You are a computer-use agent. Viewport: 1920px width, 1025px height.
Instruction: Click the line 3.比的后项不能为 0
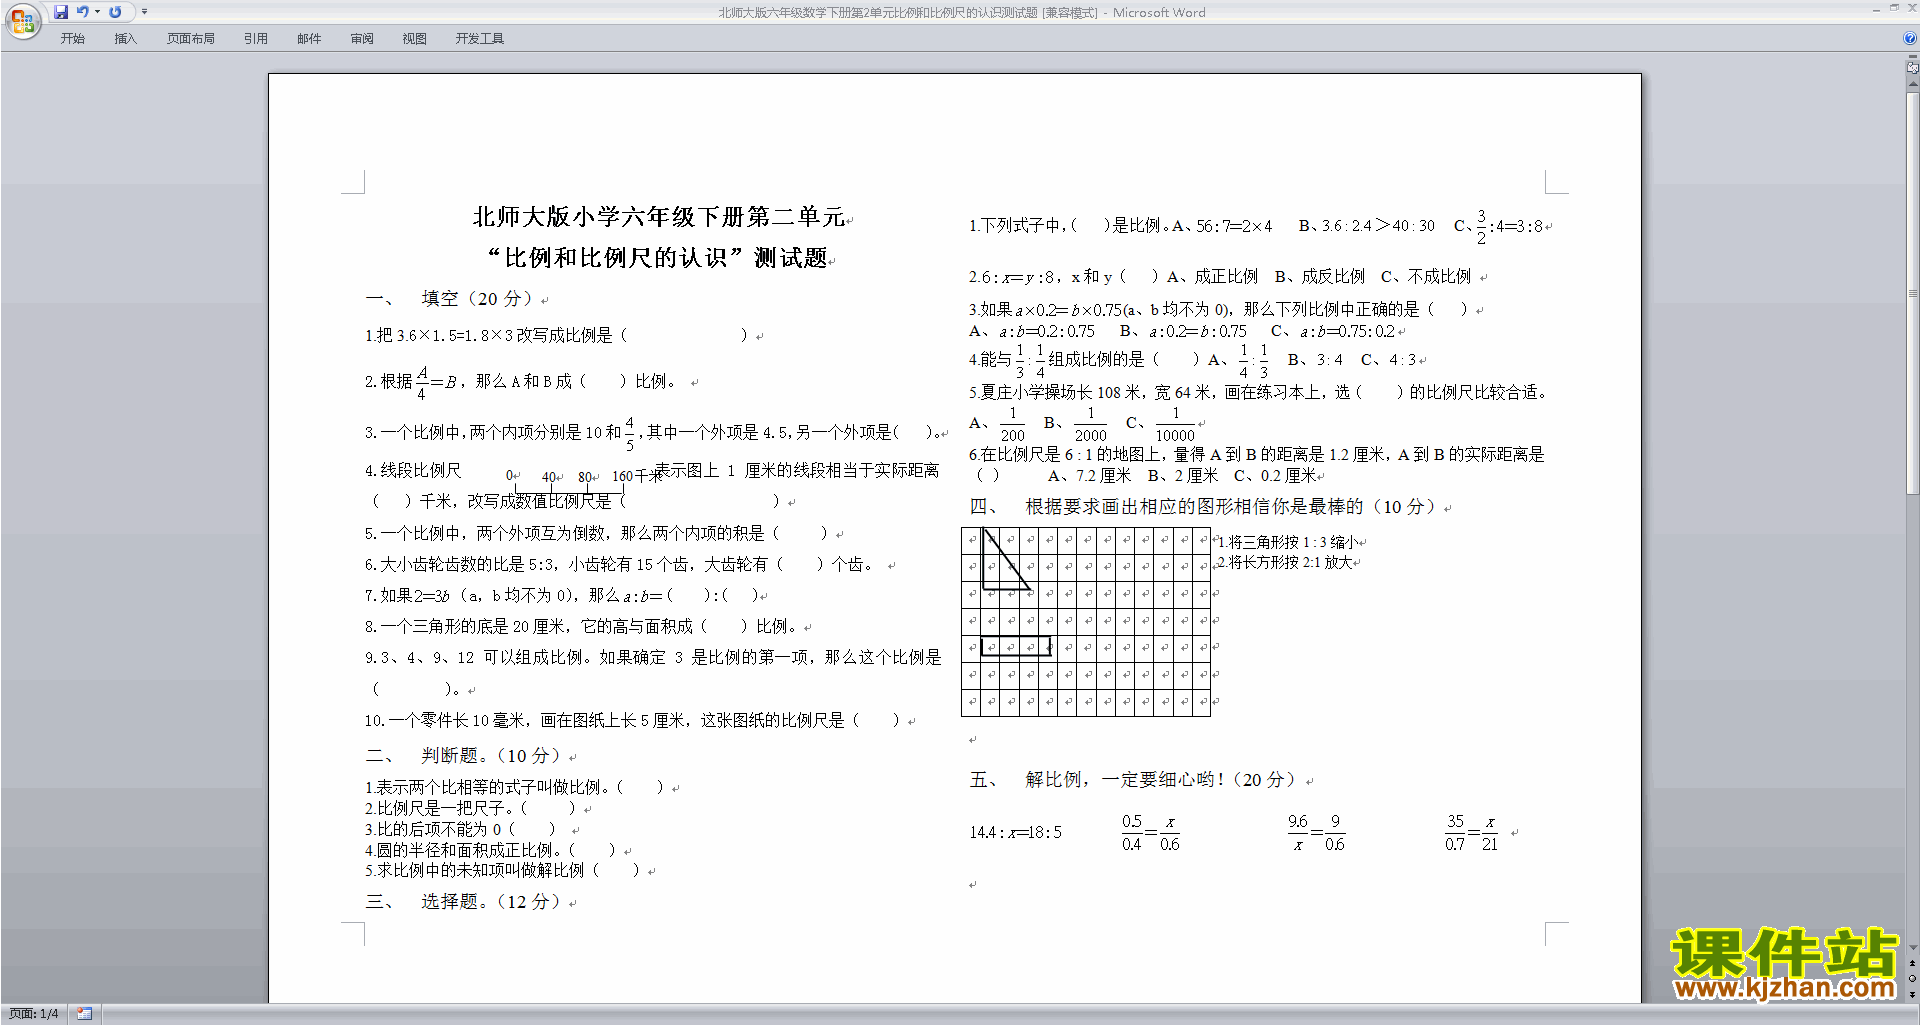460,829
